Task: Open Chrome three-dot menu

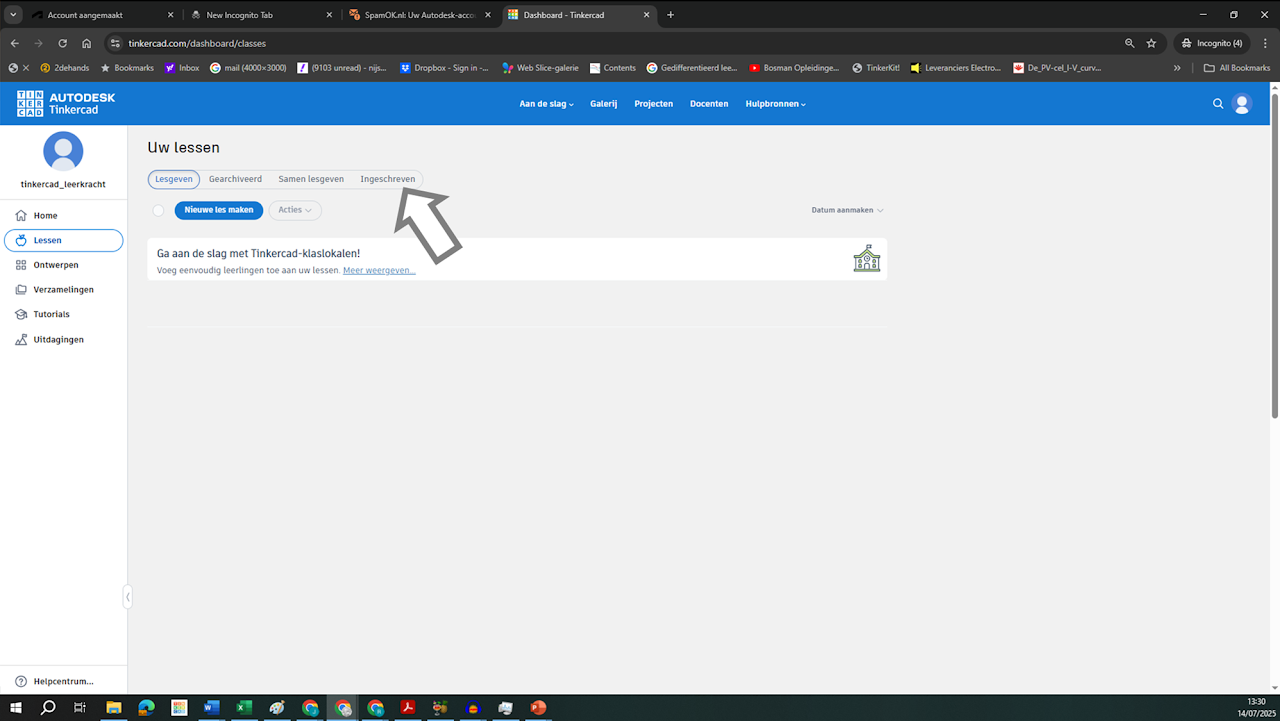Action: (x=1264, y=43)
